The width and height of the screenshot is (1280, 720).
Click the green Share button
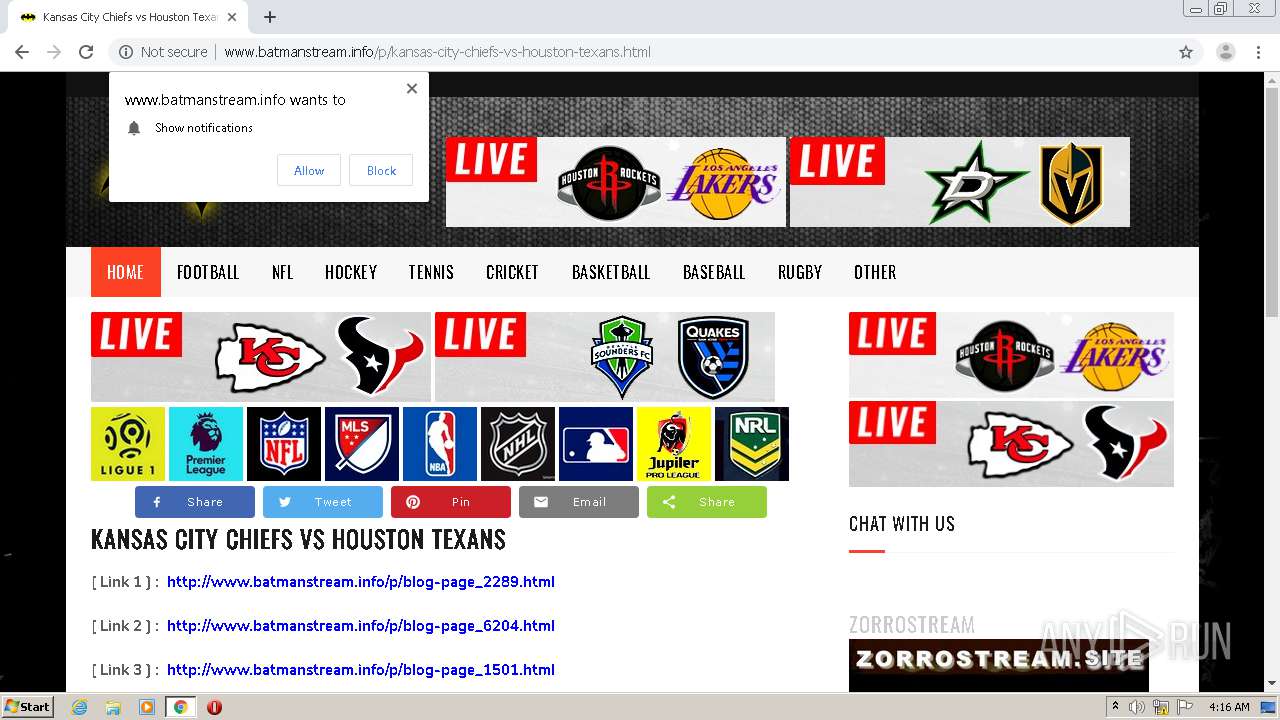[x=707, y=502]
